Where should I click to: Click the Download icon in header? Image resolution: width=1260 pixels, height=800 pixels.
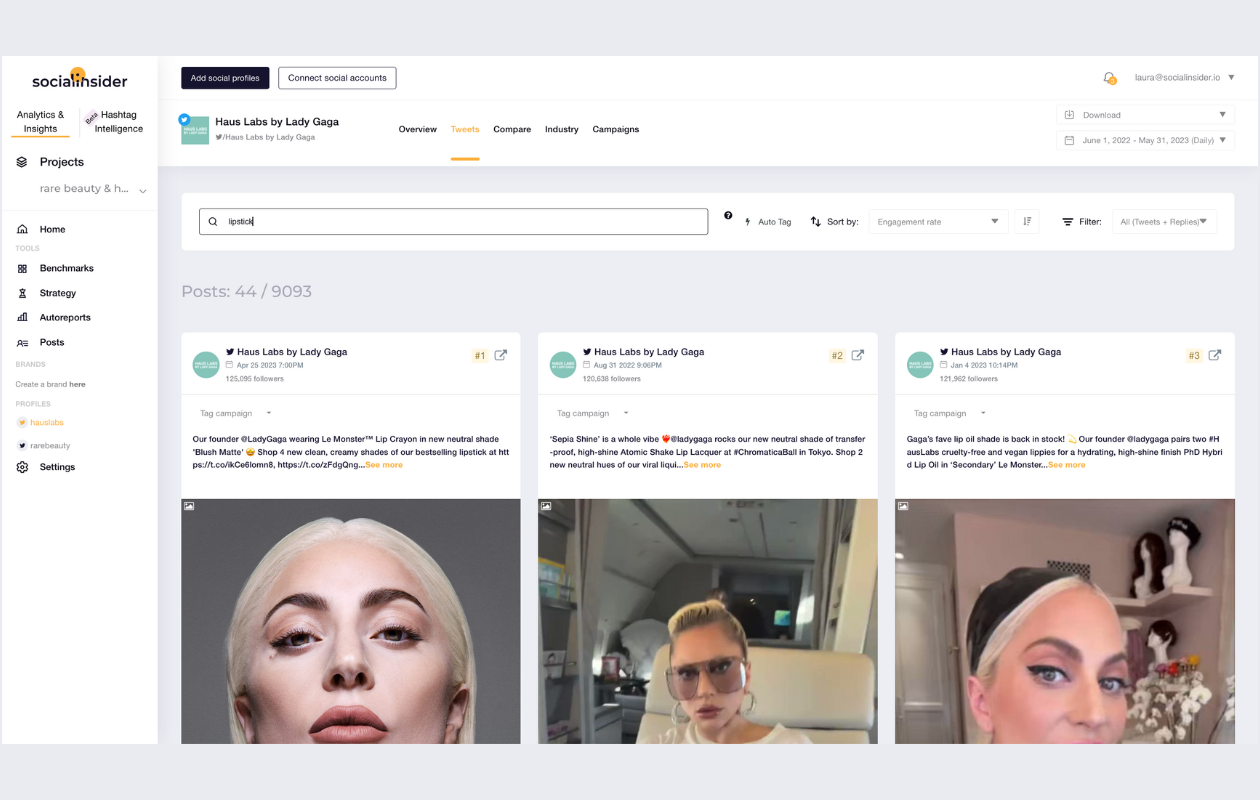click(1069, 115)
